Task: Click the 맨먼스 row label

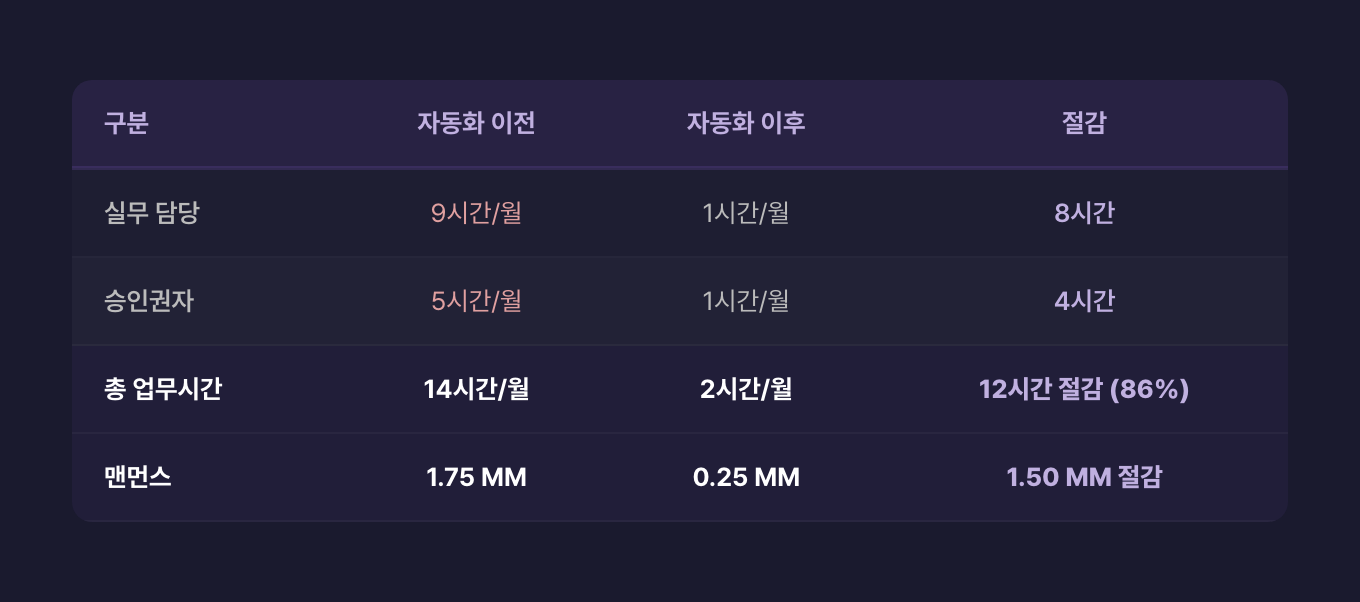Action: click(x=138, y=477)
